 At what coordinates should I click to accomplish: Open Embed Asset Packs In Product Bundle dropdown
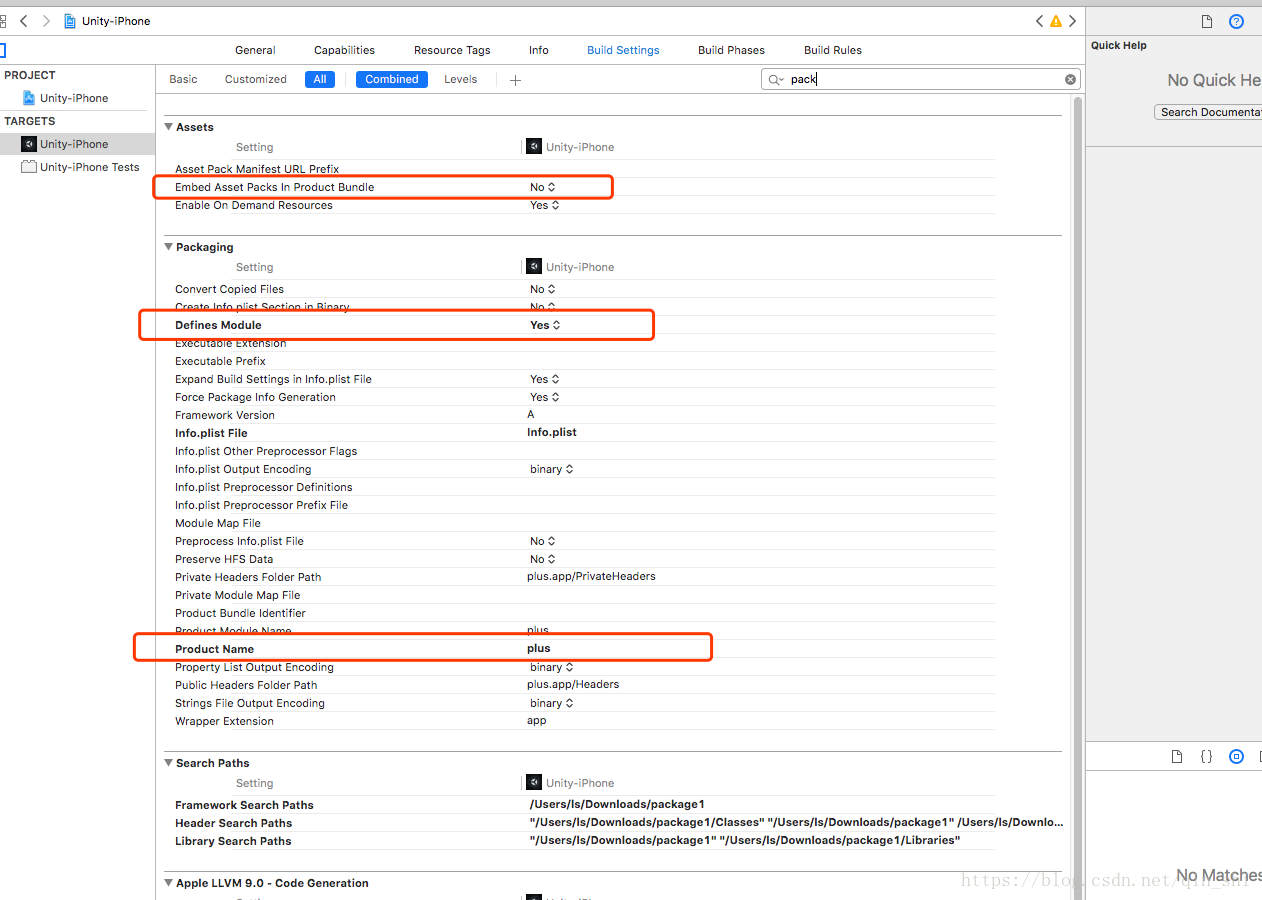tap(542, 187)
